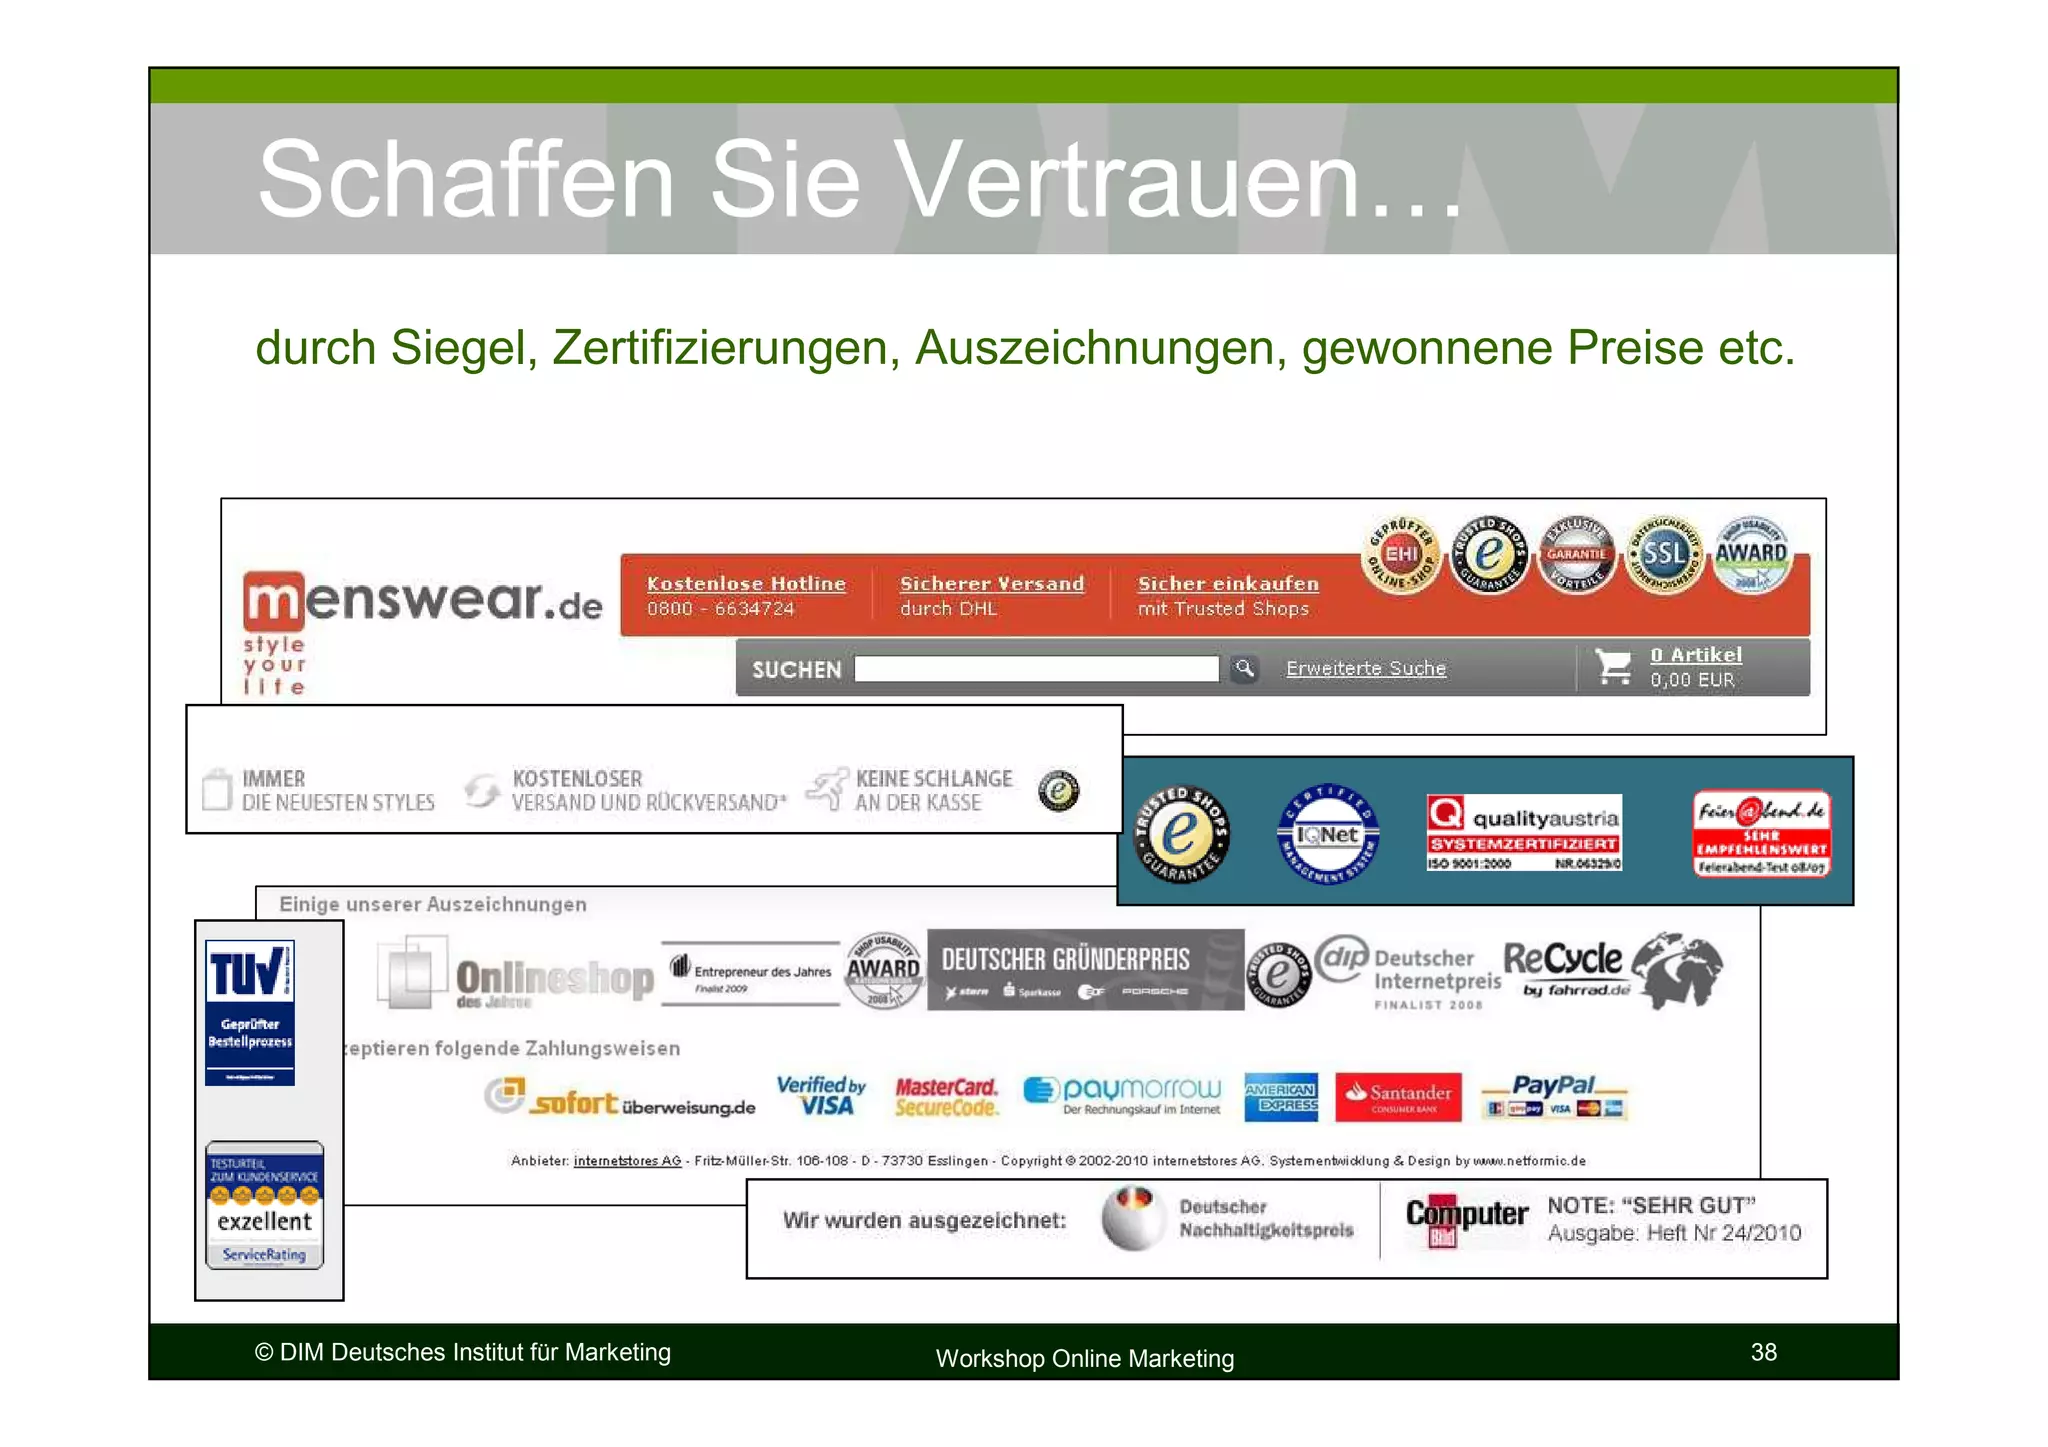Click the sofort überweisung.de payment logo
The image size is (2048, 1447).
[x=620, y=1098]
